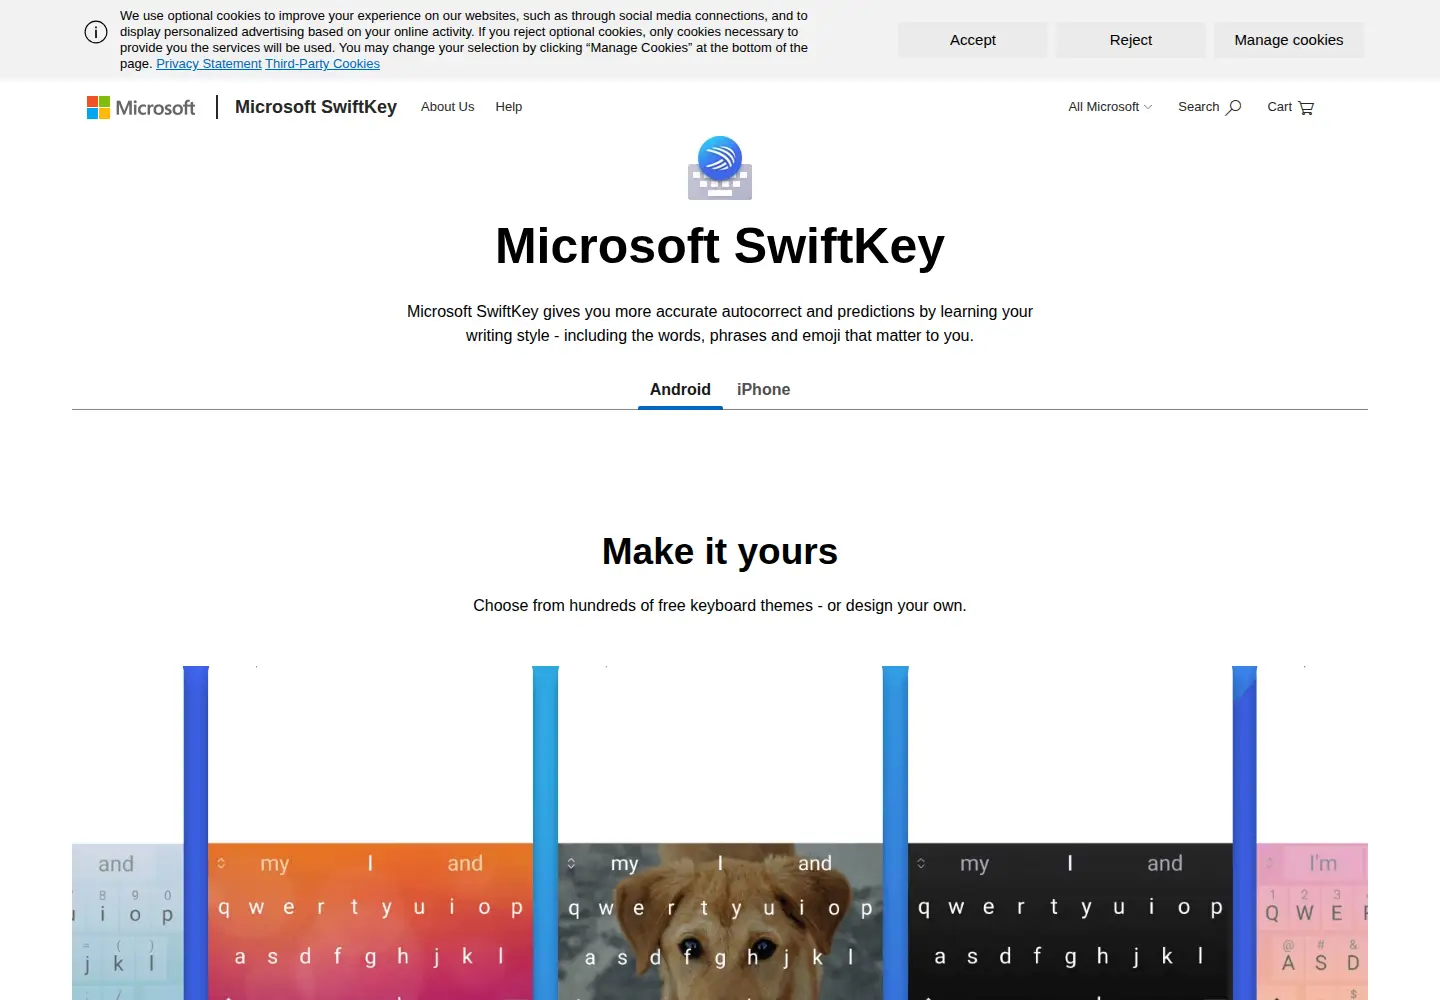1440x1000 pixels.
Task: Expand the All Microsoft menu
Action: [1110, 107]
